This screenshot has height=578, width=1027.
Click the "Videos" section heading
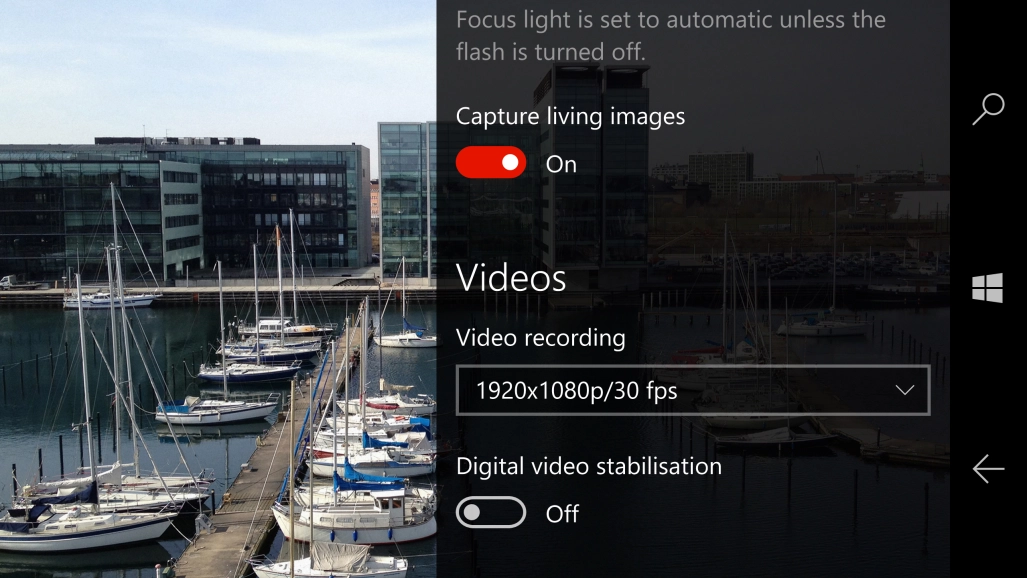[x=511, y=278]
